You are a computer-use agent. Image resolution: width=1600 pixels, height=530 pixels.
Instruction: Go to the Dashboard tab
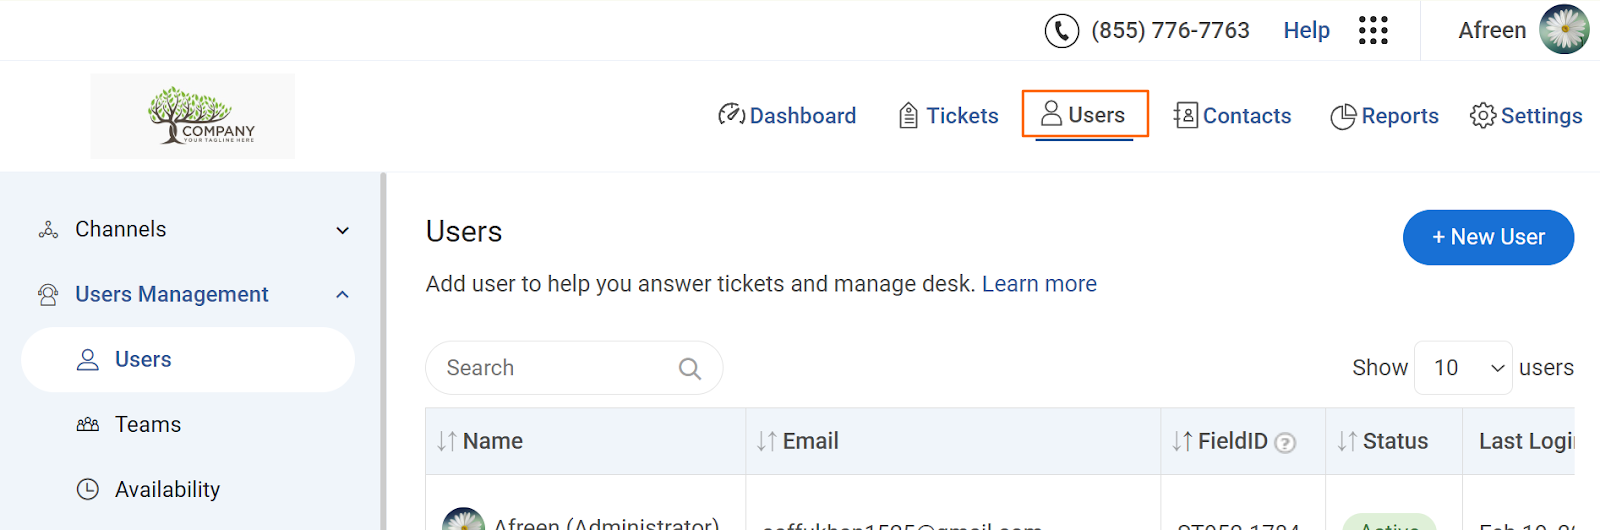(788, 116)
